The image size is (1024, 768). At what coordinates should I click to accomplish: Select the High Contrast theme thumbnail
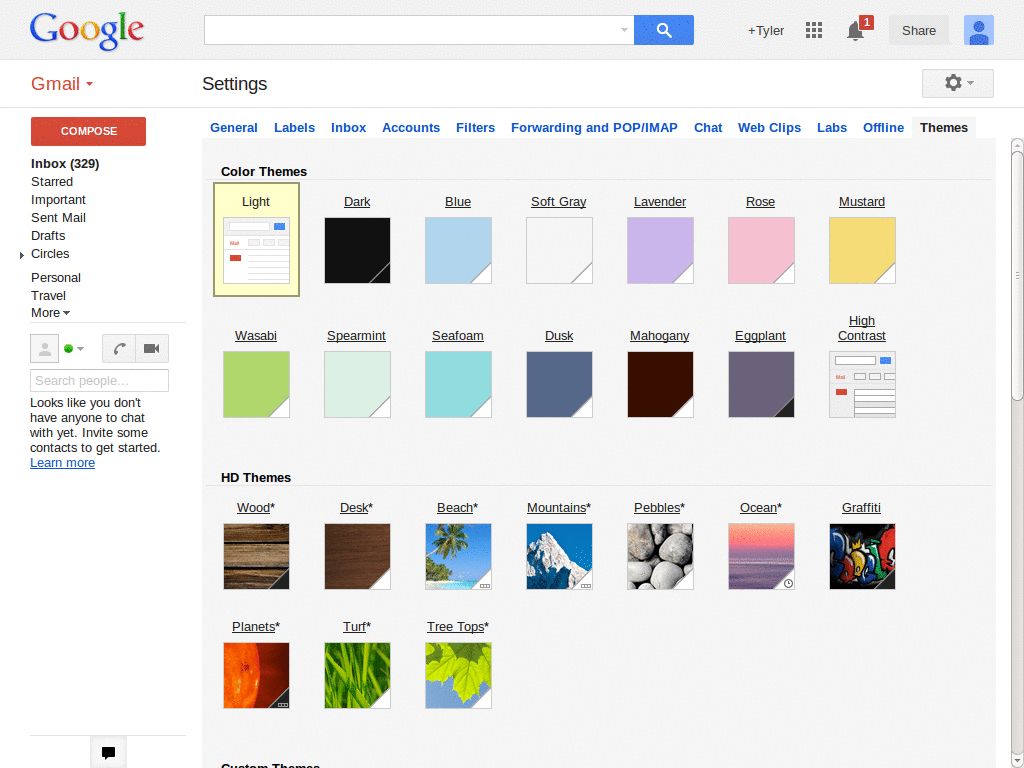862,385
